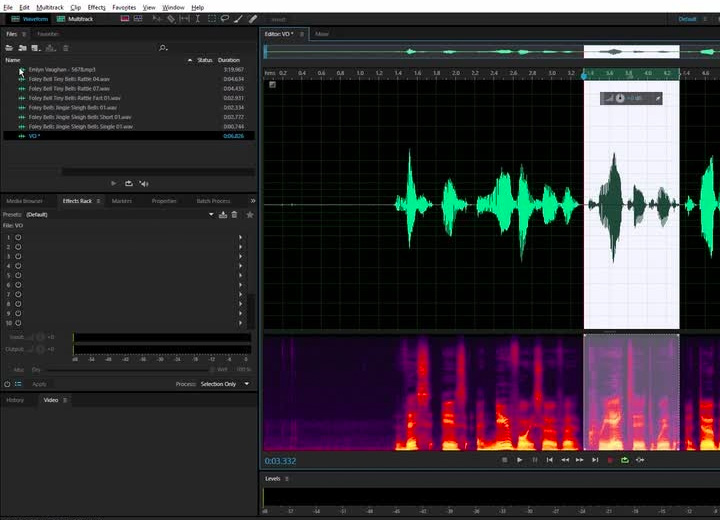
Task: Select the Lasso selection tool
Action: tap(224, 19)
